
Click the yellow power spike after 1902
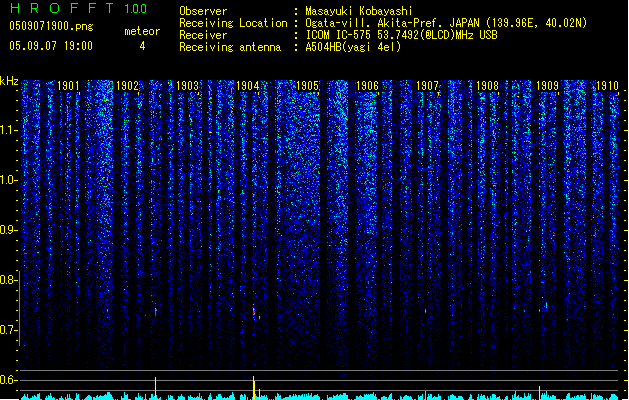click(156, 388)
